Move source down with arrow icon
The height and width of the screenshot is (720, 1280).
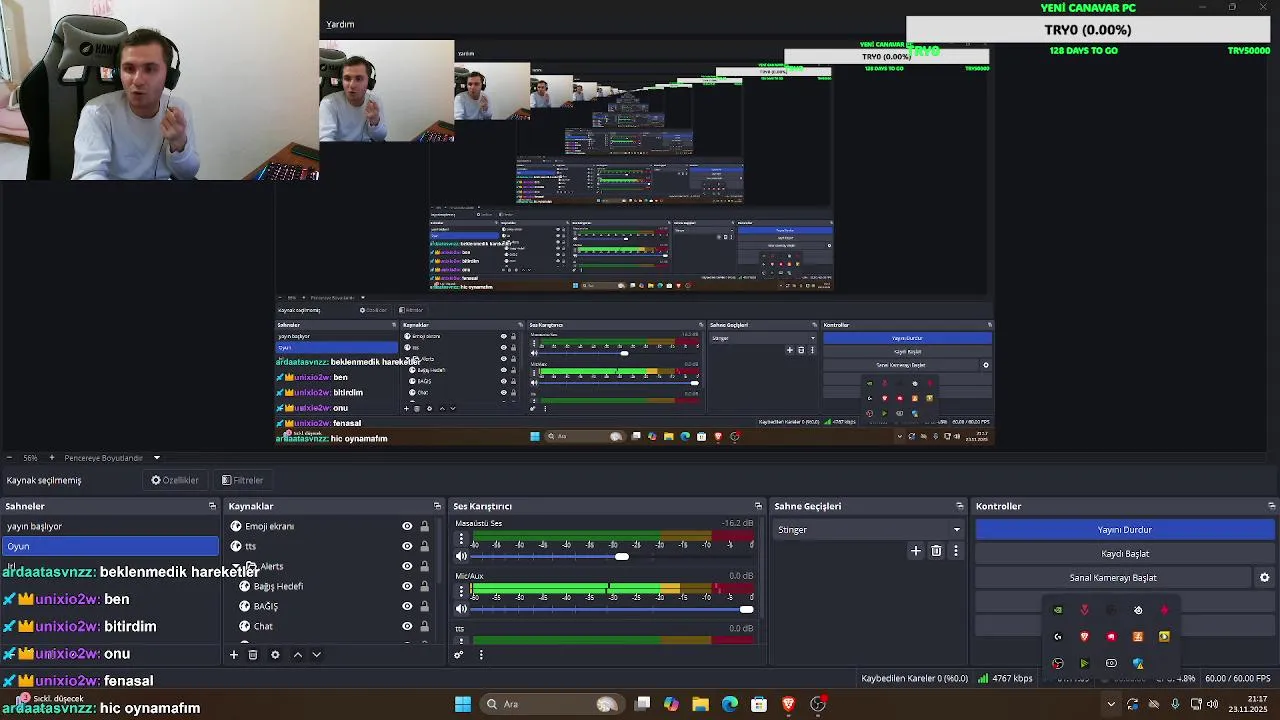pyautogui.click(x=316, y=655)
